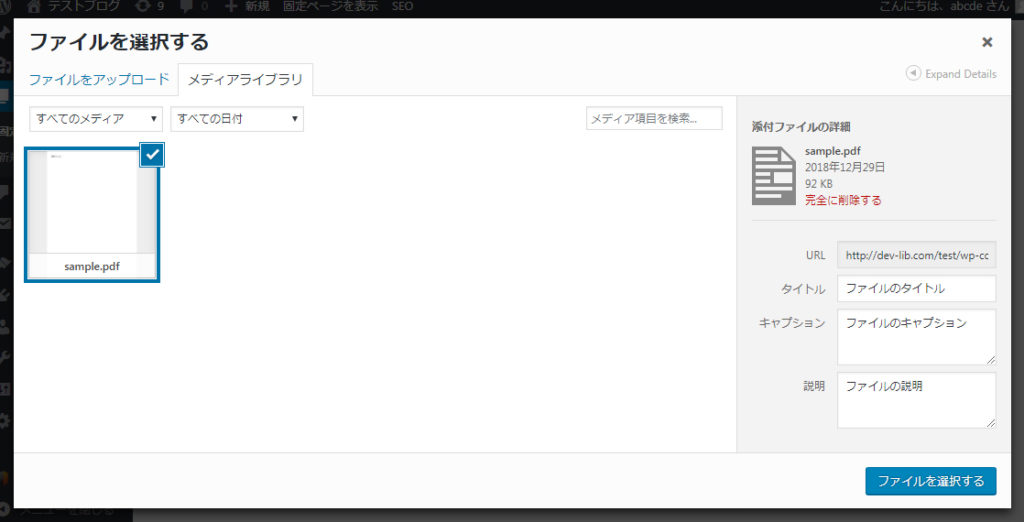Screen dimensions: 1024x522
Task: Select the メディアライブラリ tab
Action: pyautogui.click(x=245, y=79)
